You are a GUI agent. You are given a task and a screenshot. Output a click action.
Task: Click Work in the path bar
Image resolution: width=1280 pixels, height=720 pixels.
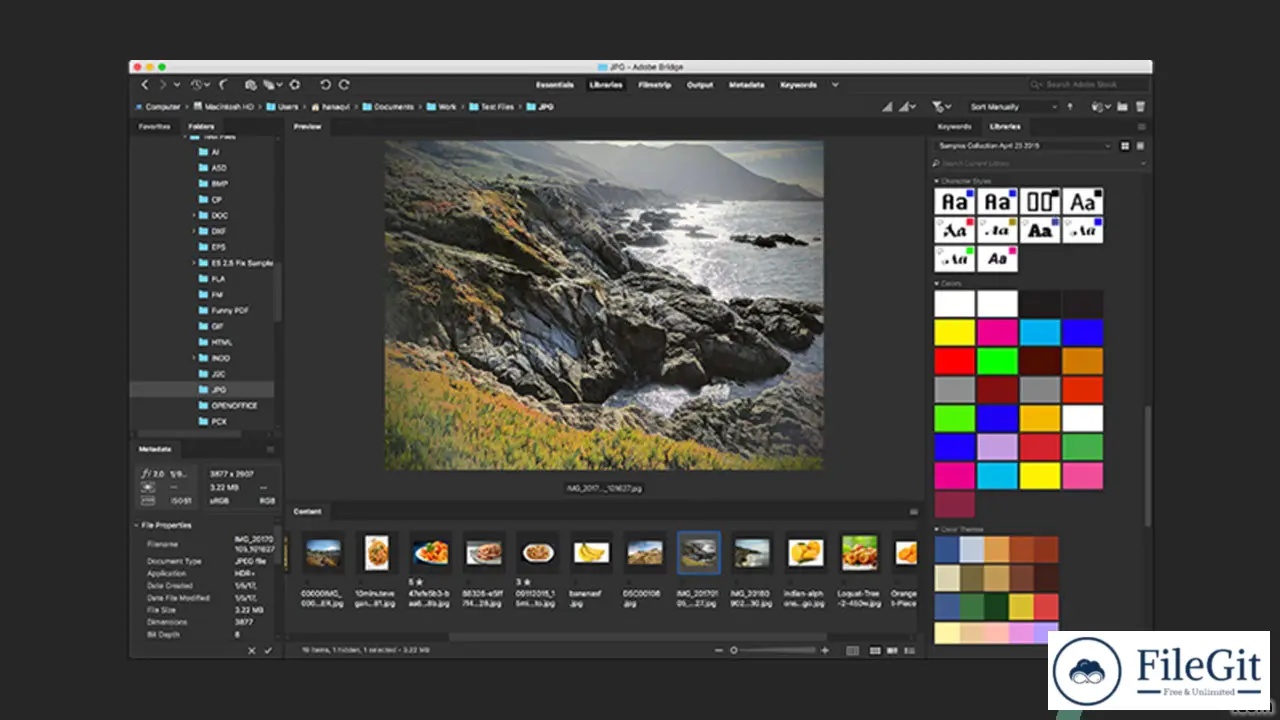441,107
